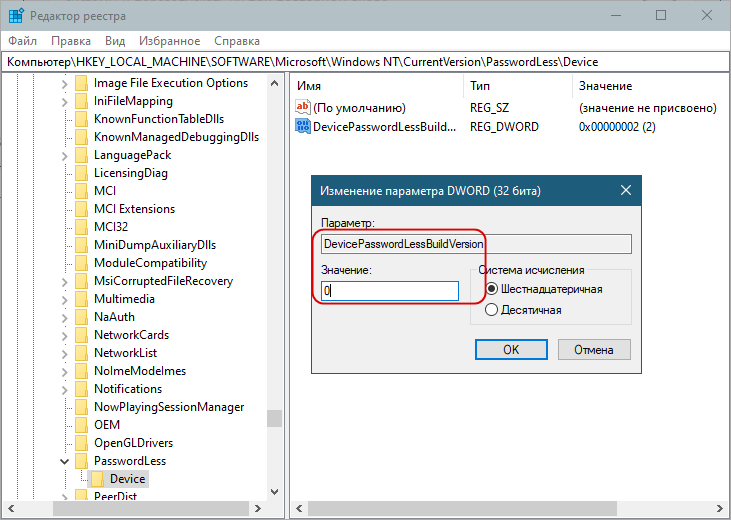
Task: Select the Шестнадцатеричная radio button
Action: pos(491,289)
